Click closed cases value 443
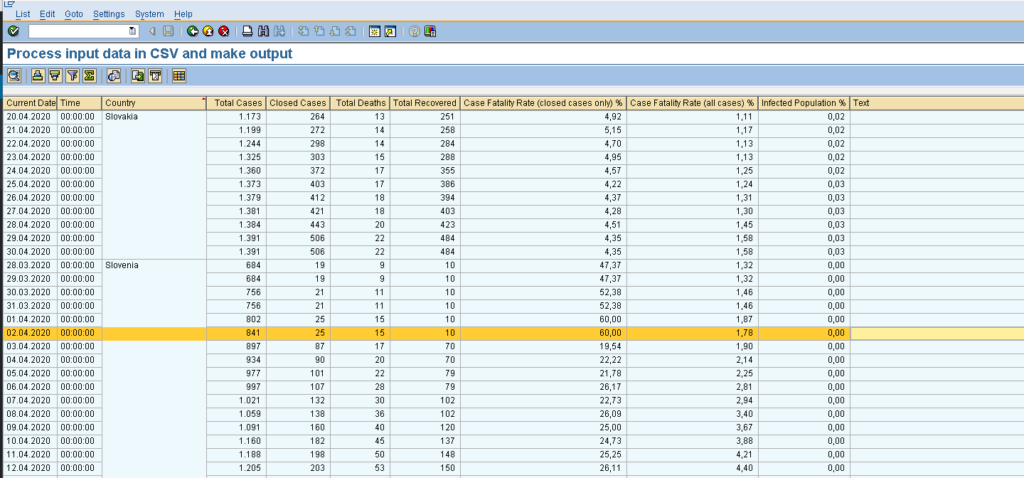This screenshot has height=478, width=1024. click(x=296, y=225)
